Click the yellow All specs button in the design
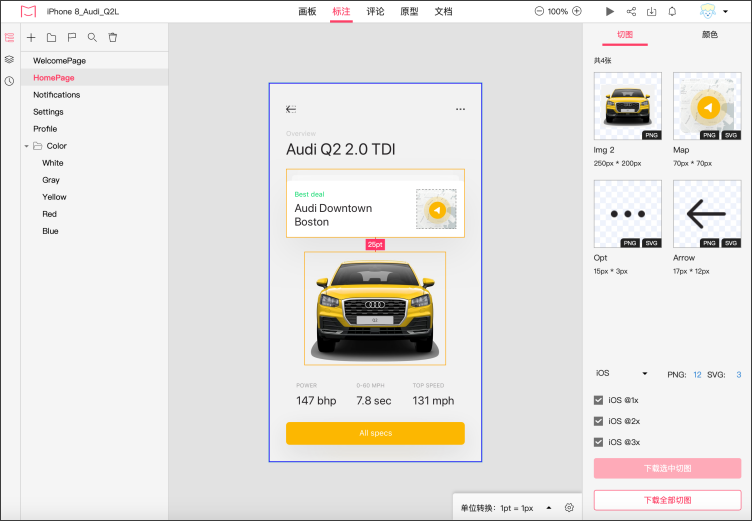Image resolution: width=752 pixels, height=521 pixels. tap(375, 433)
